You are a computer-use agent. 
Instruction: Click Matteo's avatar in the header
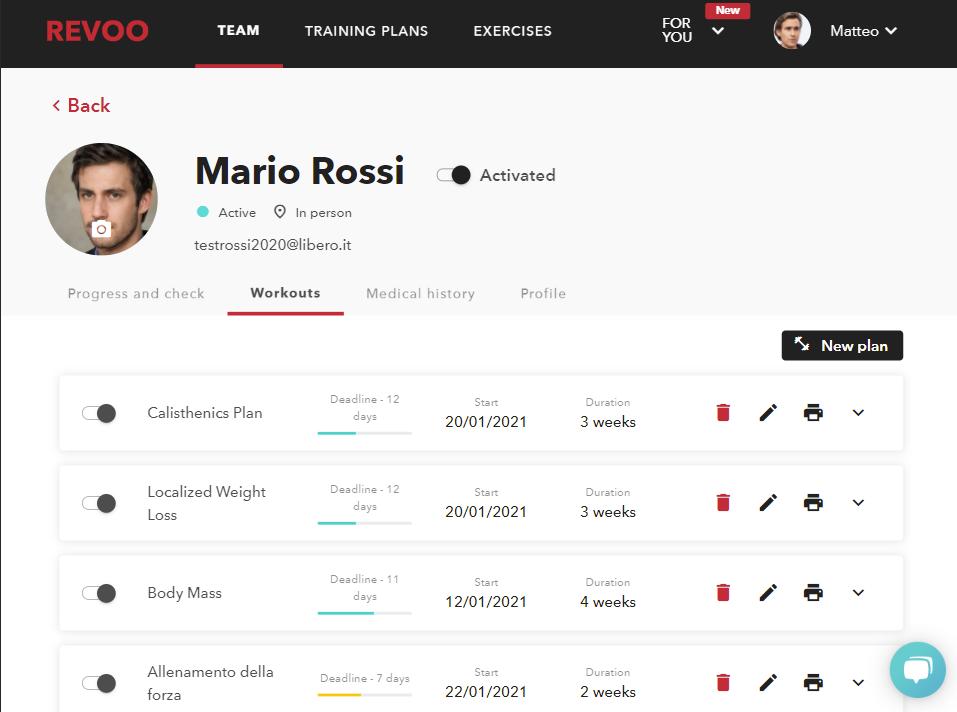[792, 30]
